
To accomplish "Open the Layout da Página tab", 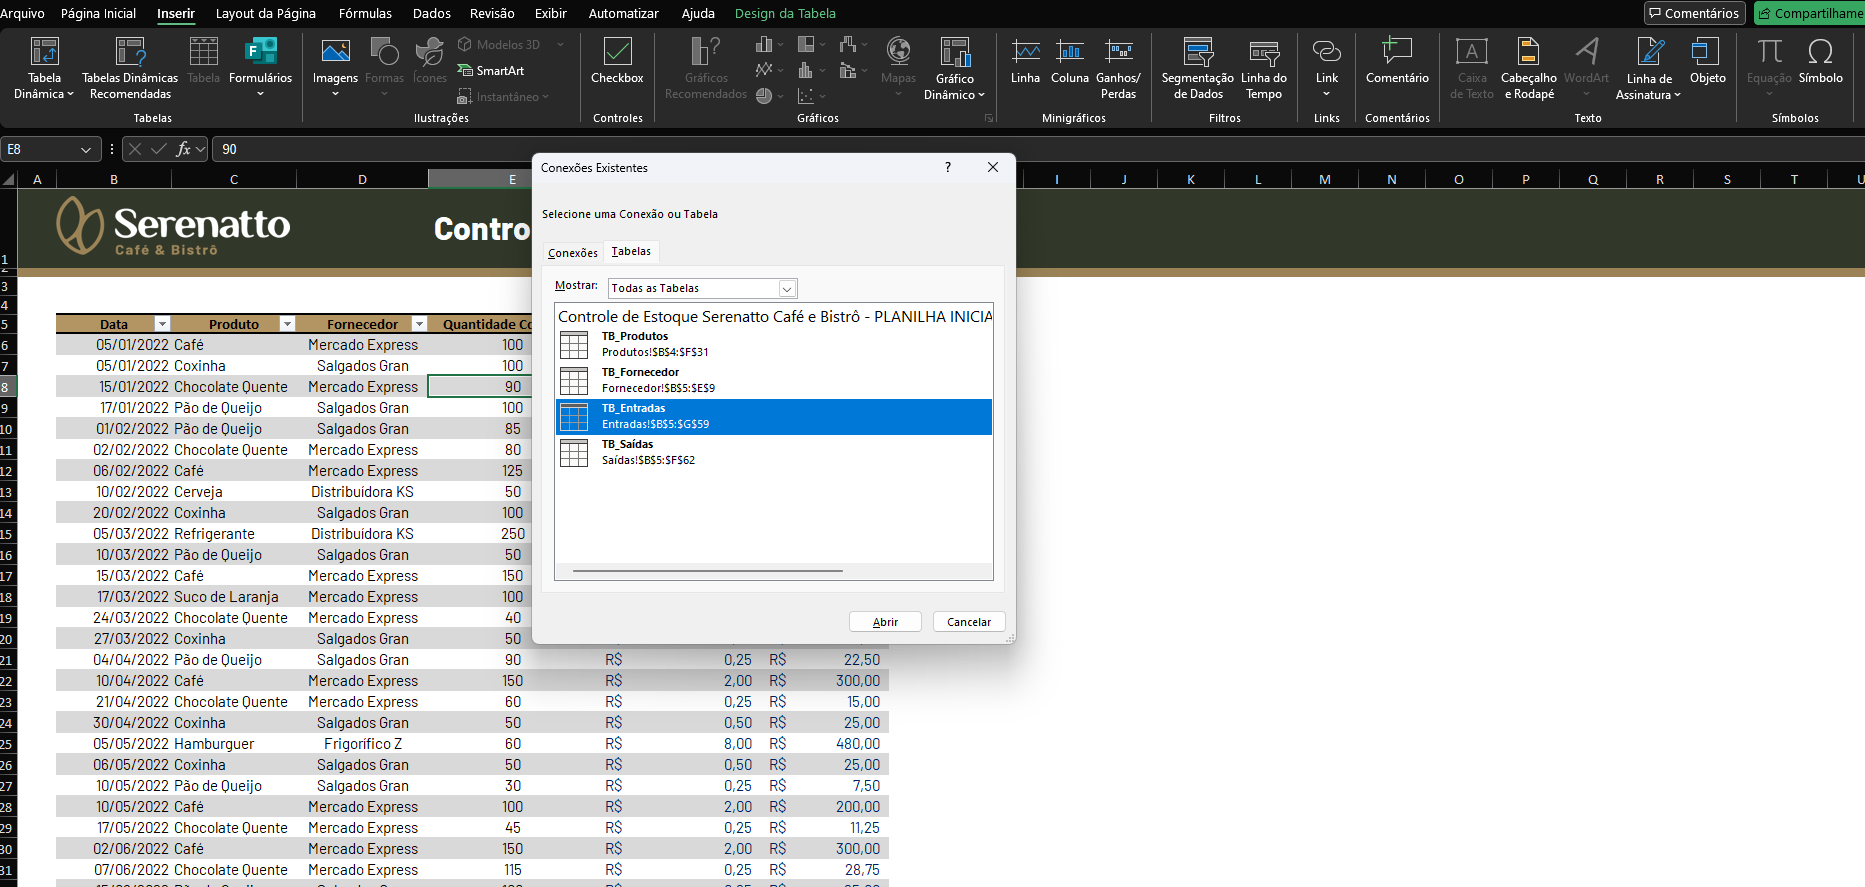I will (266, 13).
